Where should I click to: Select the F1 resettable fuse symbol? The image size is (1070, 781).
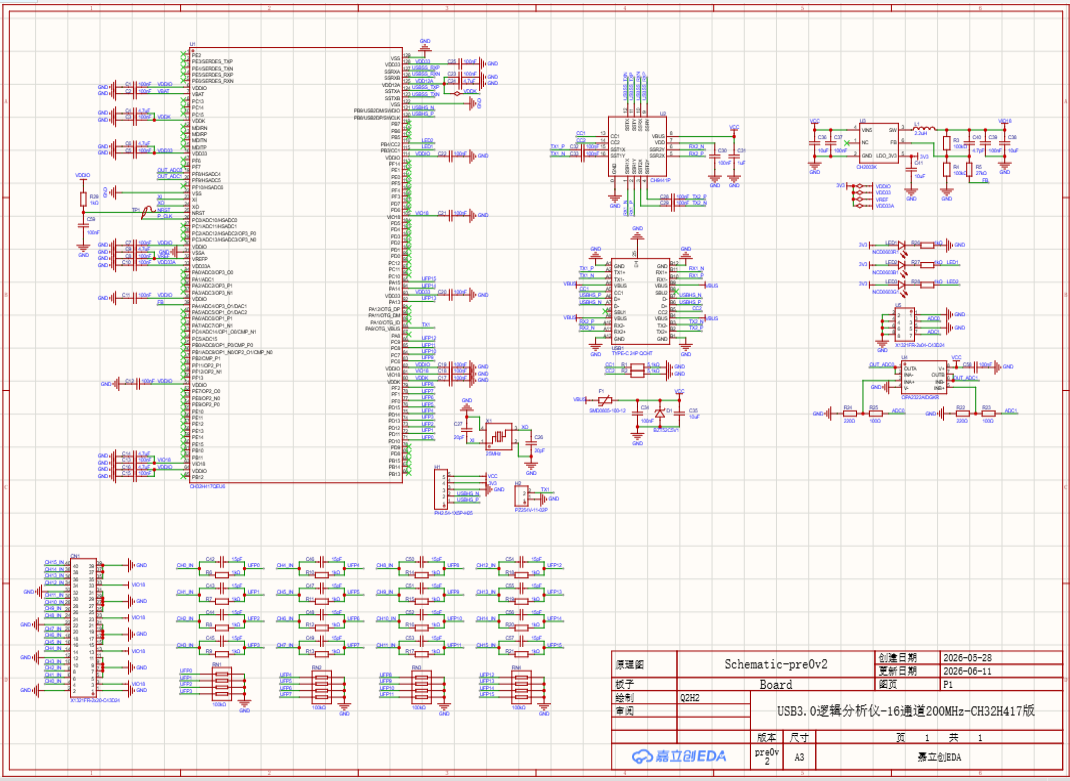603,401
